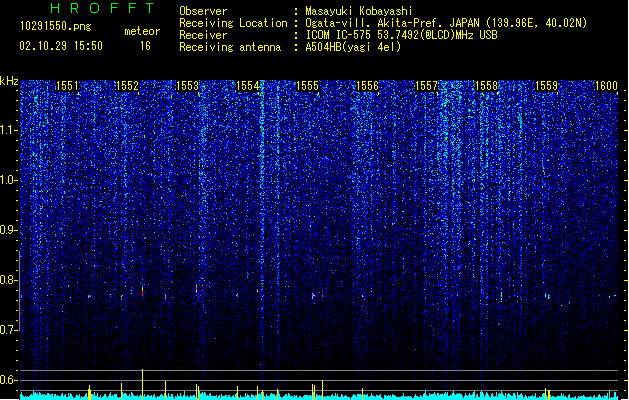Click time marker 1557

pyautogui.click(x=426, y=86)
